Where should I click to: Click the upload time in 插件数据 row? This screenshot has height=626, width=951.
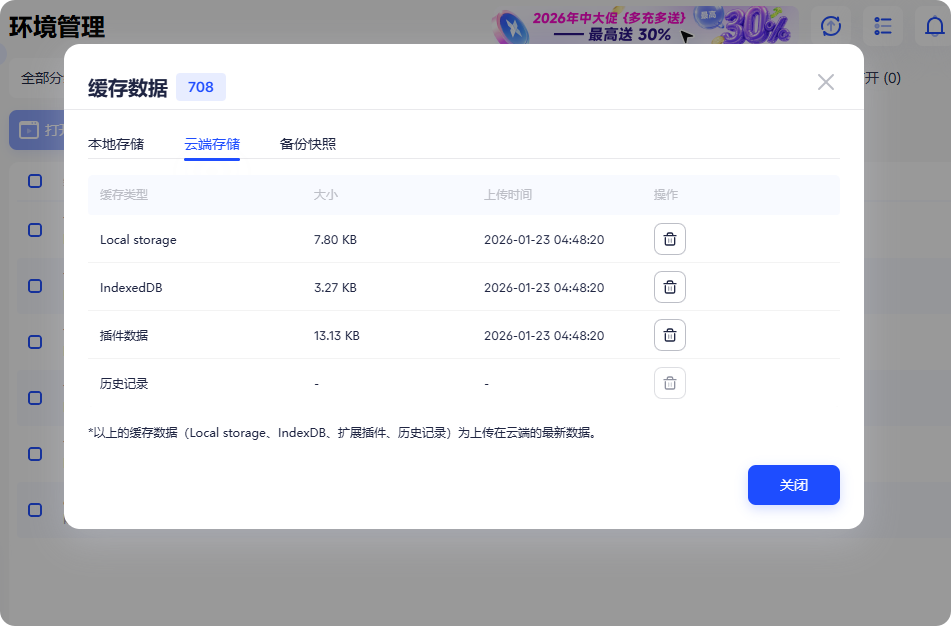544,335
